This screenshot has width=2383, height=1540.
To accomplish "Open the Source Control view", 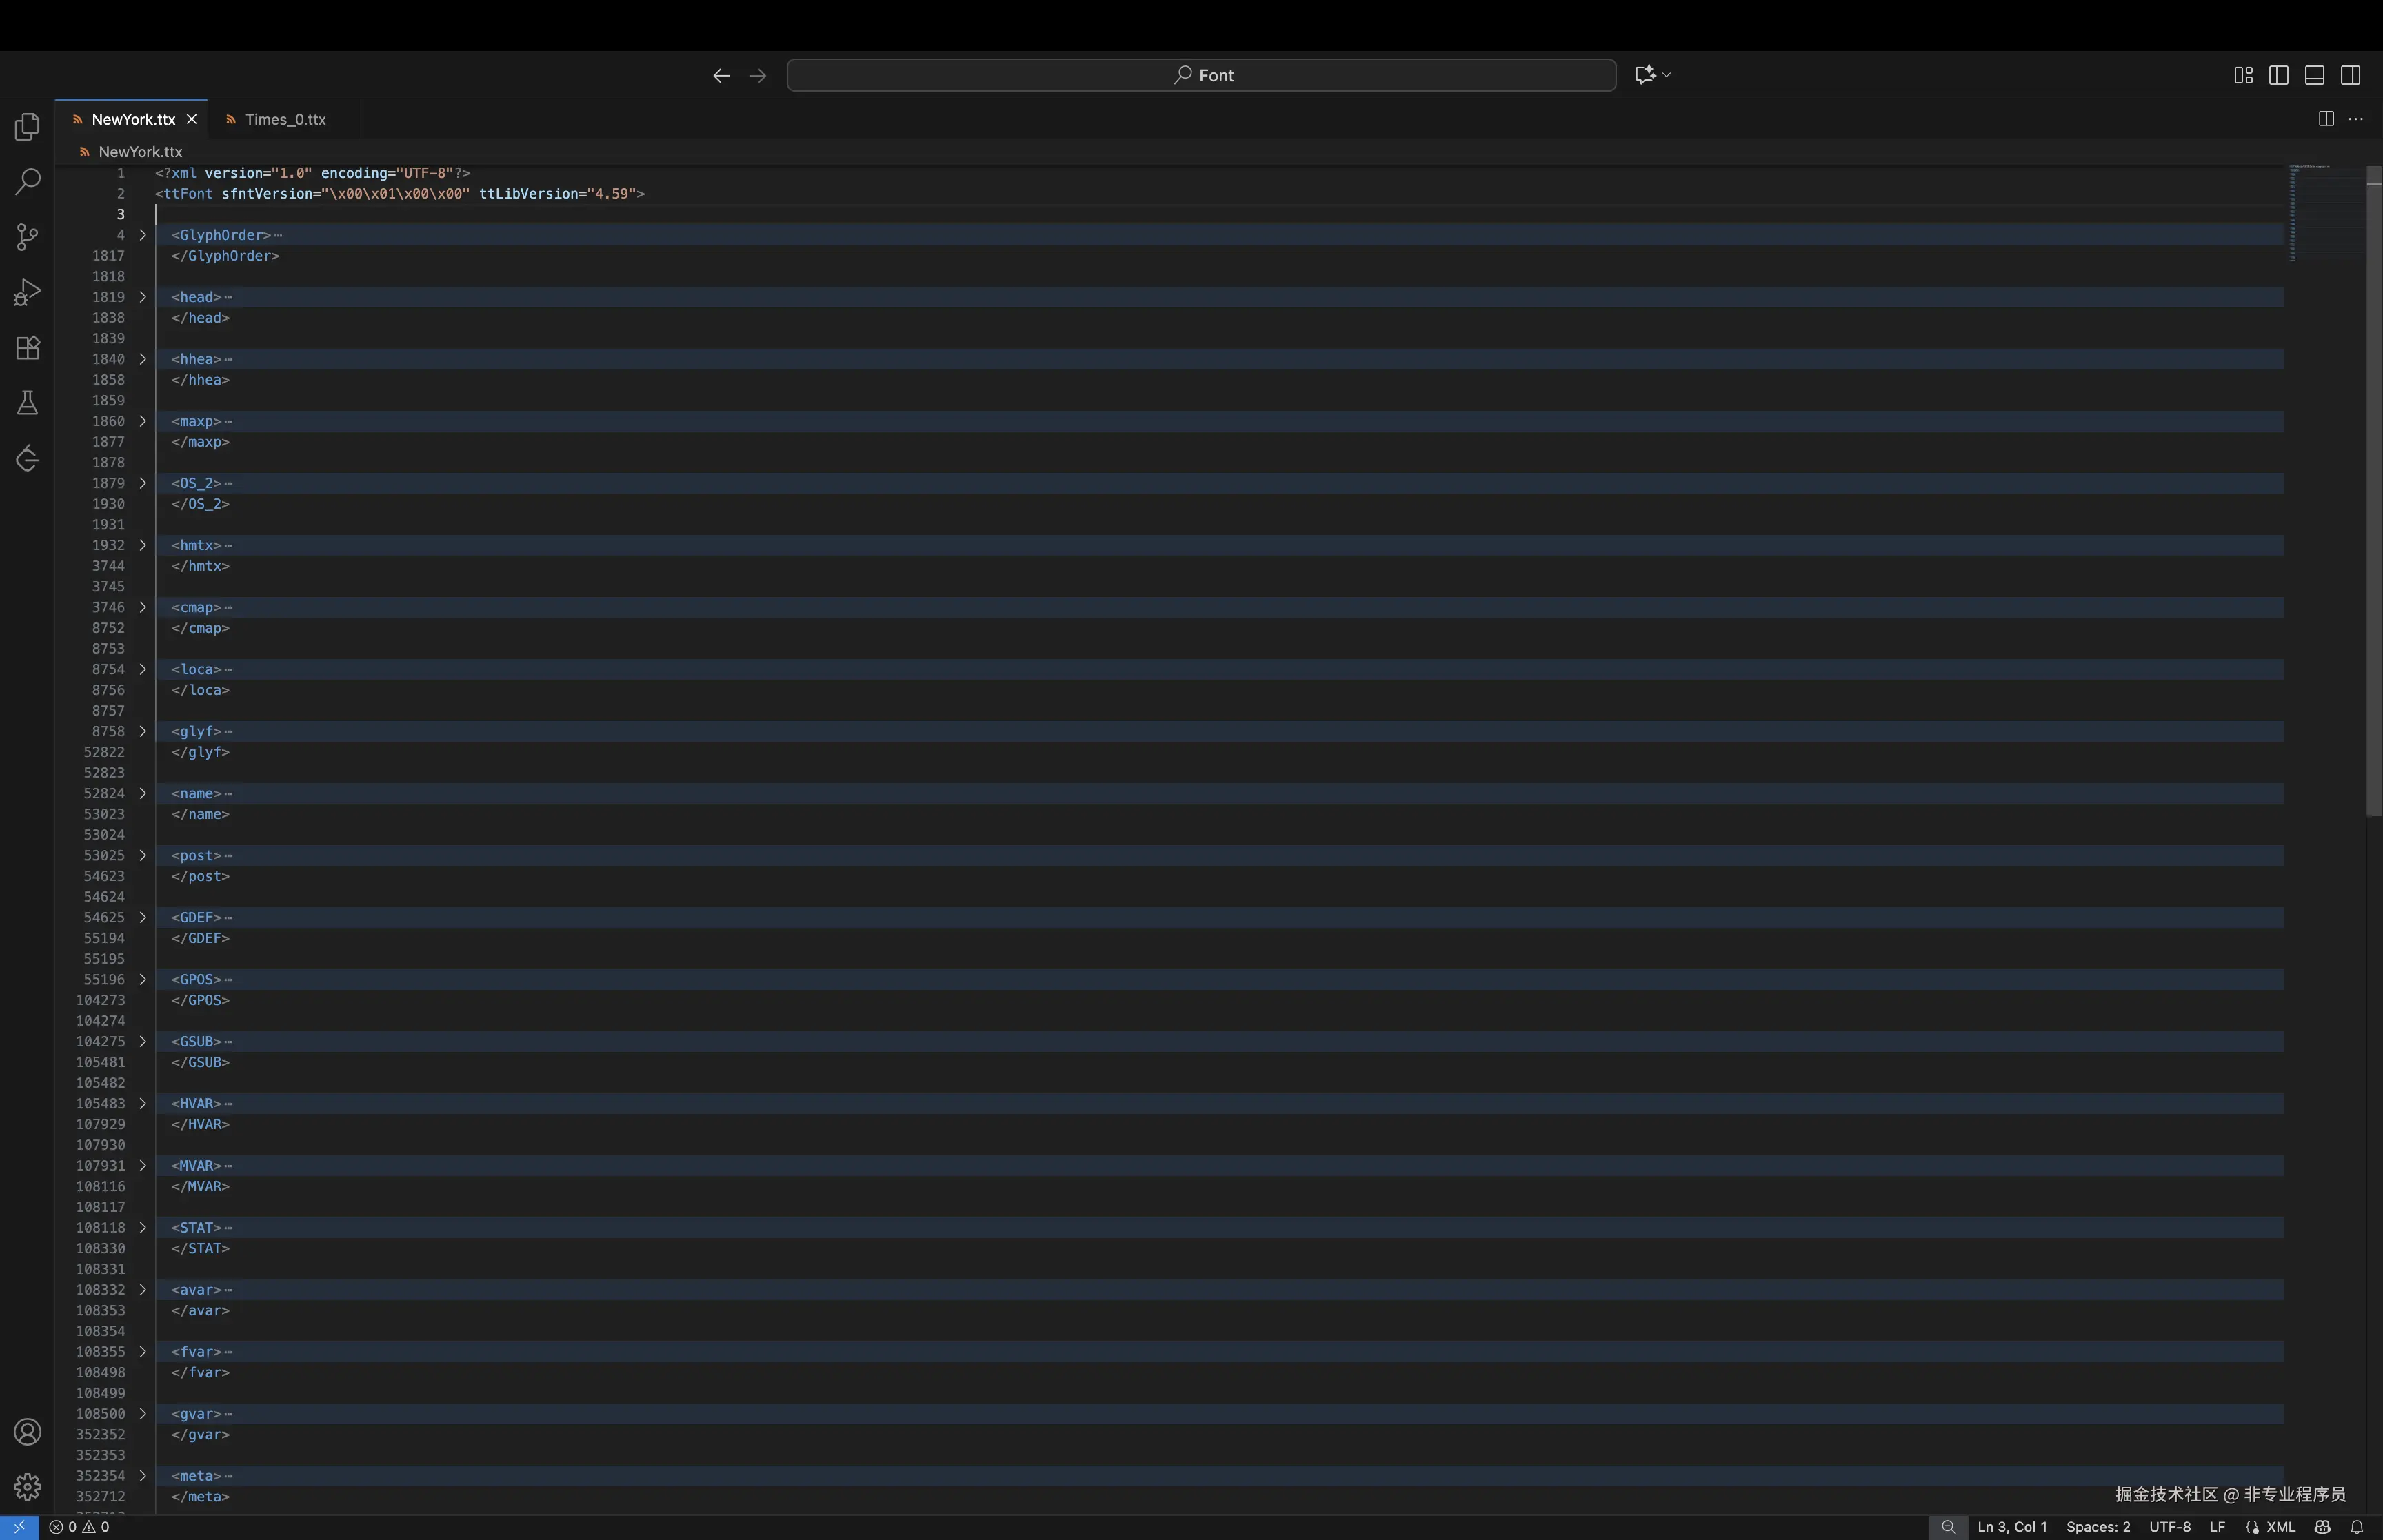I will [x=27, y=237].
